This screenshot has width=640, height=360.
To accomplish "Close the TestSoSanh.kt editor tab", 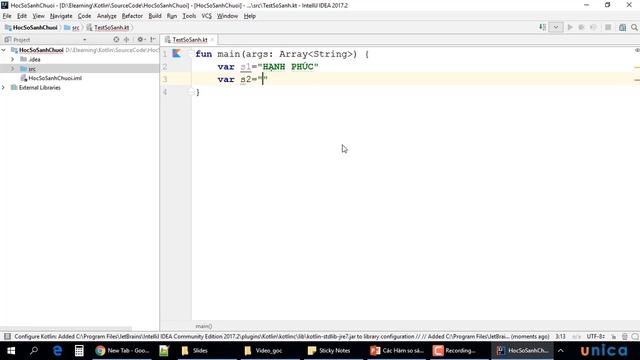I will (x=212, y=40).
